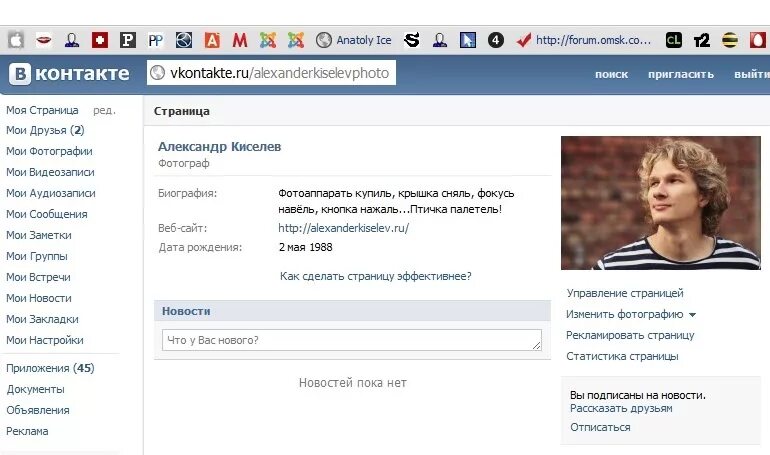Click выйти in the header
This screenshot has width=770, height=455.
(751, 74)
